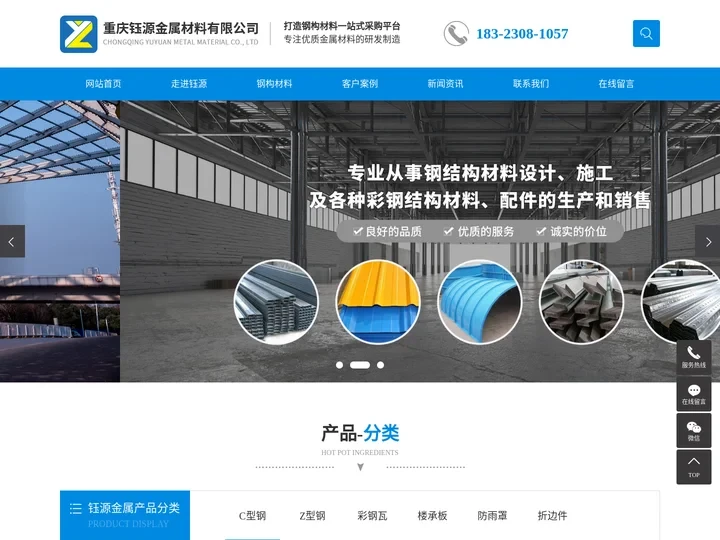The height and width of the screenshot is (540, 720).
Task: Select third banner slide indicator dot
Action: coord(380,365)
